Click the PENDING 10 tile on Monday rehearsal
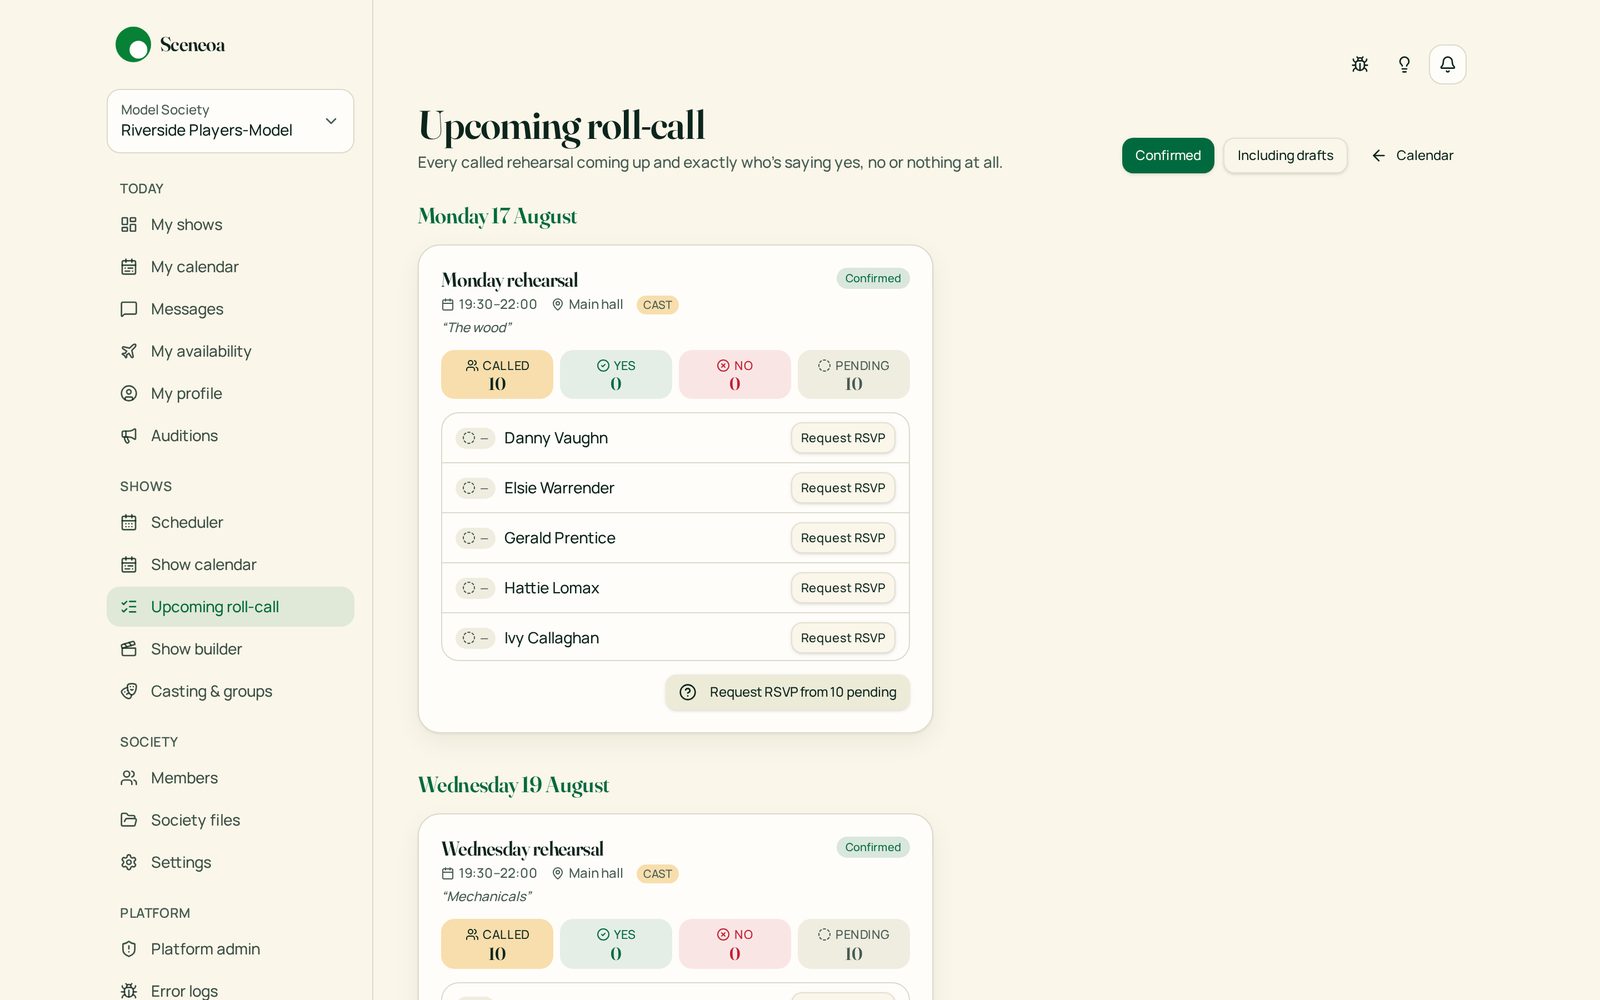Viewport: 1600px width, 1000px height. coord(854,374)
